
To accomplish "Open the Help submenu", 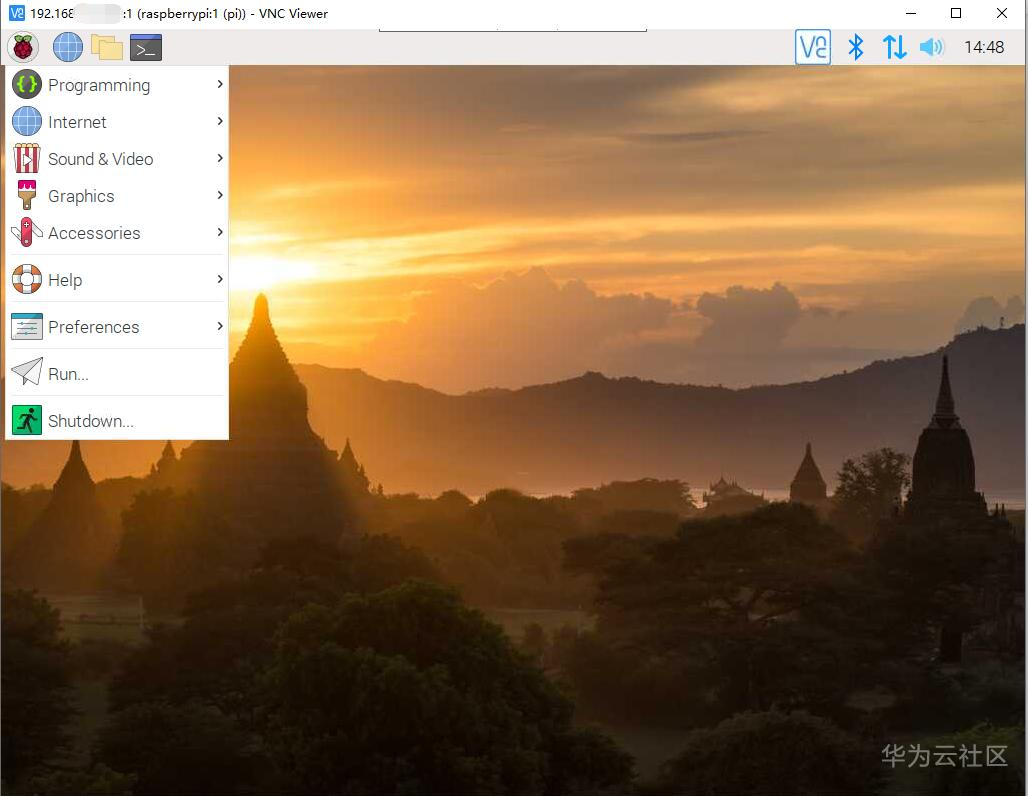I will [x=117, y=279].
